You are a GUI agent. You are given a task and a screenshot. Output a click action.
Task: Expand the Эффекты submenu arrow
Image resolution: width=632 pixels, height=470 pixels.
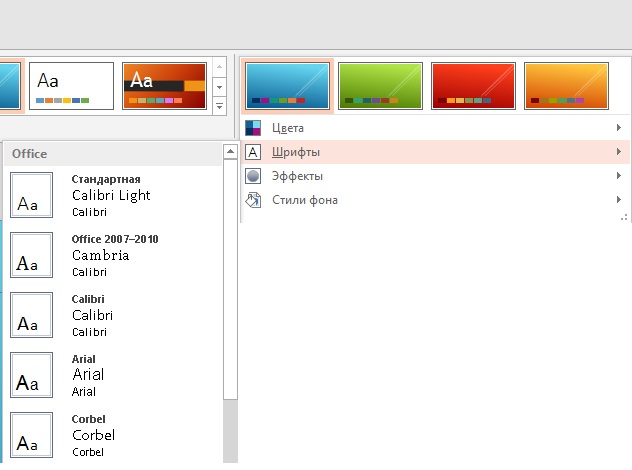(x=619, y=175)
